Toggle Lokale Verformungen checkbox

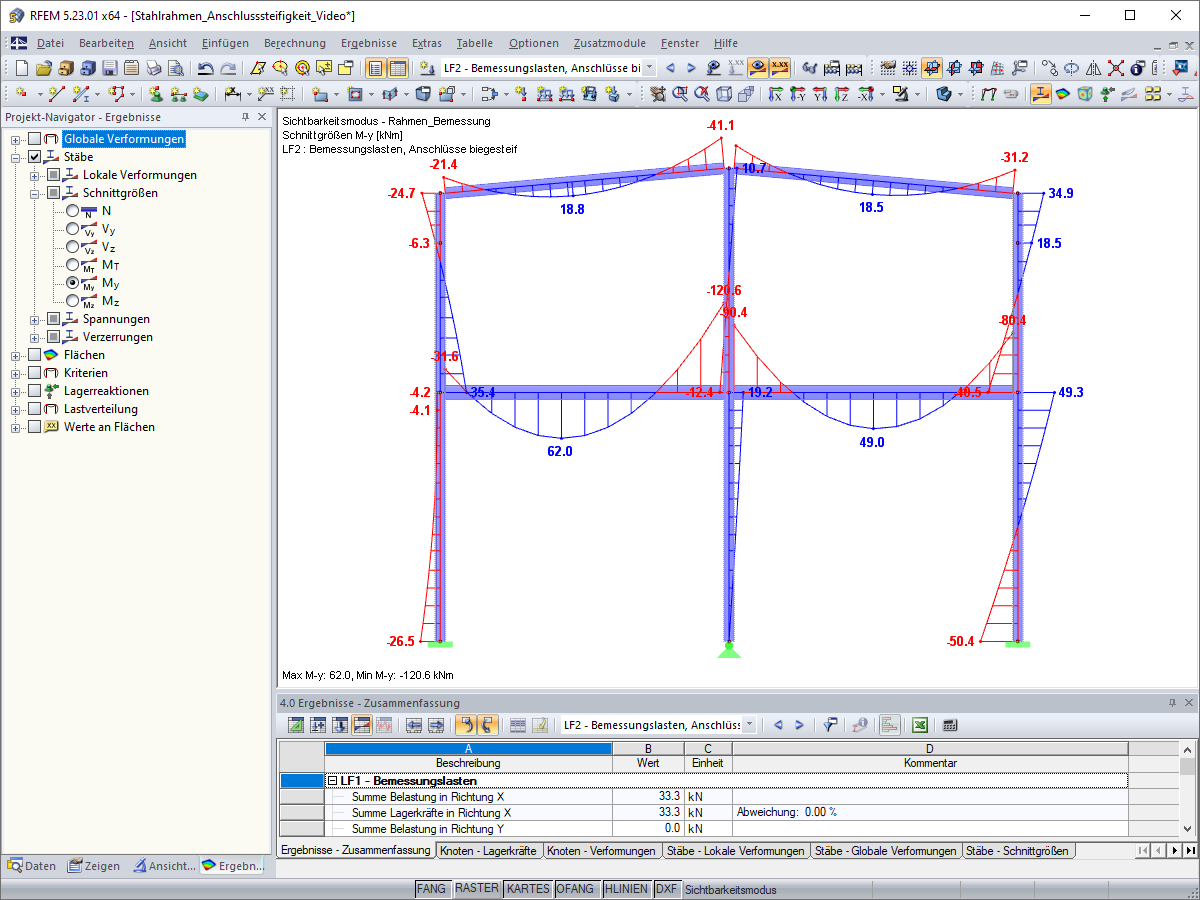point(54,175)
